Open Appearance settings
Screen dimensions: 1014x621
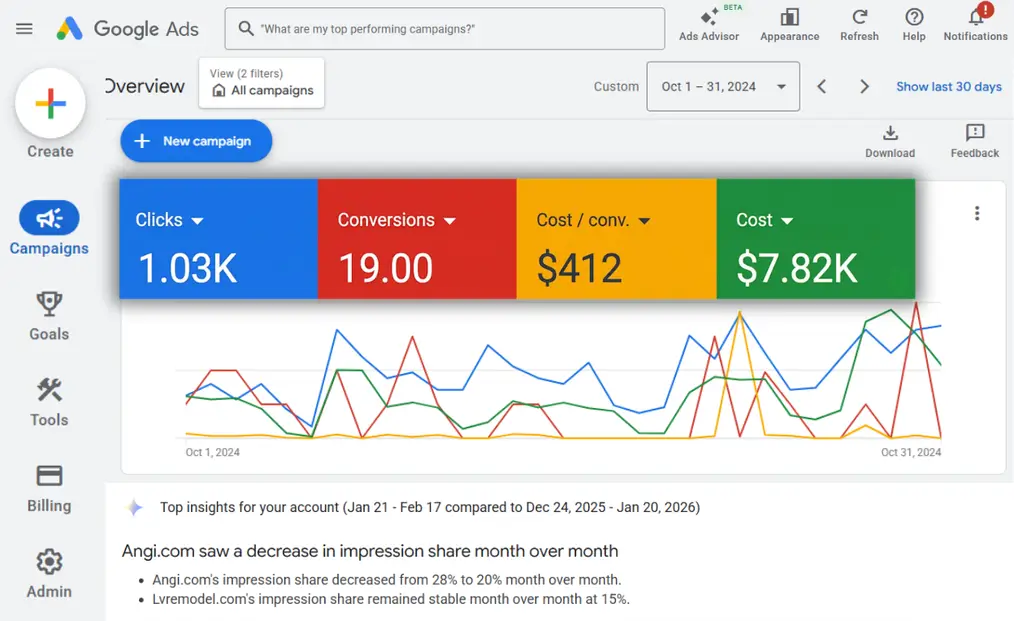tap(789, 25)
